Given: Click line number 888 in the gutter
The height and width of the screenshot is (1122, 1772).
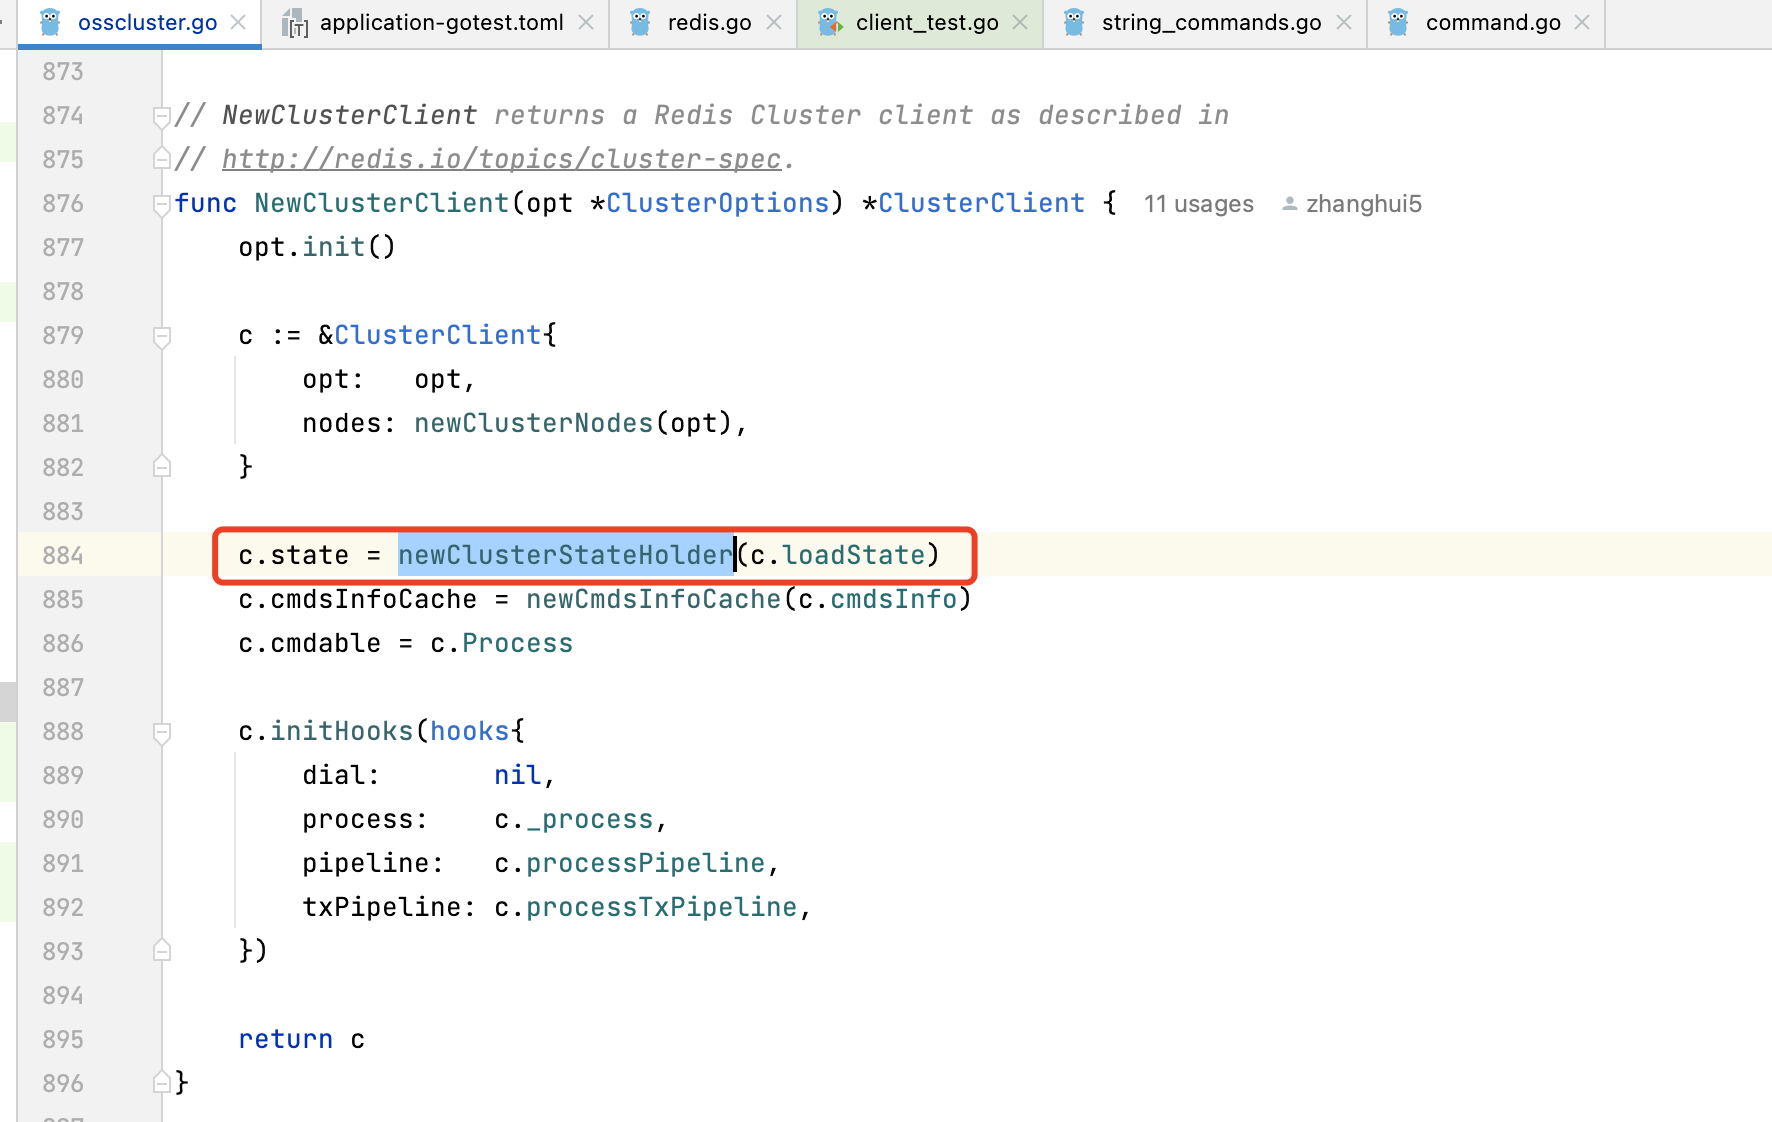Looking at the screenshot, I should click(x=63, y=731).
